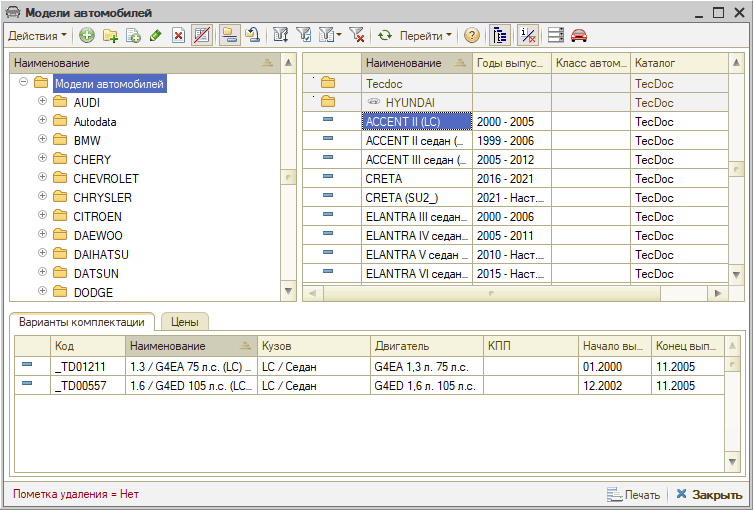
Task: Open Help with the question mark icon
Action: 472,35
